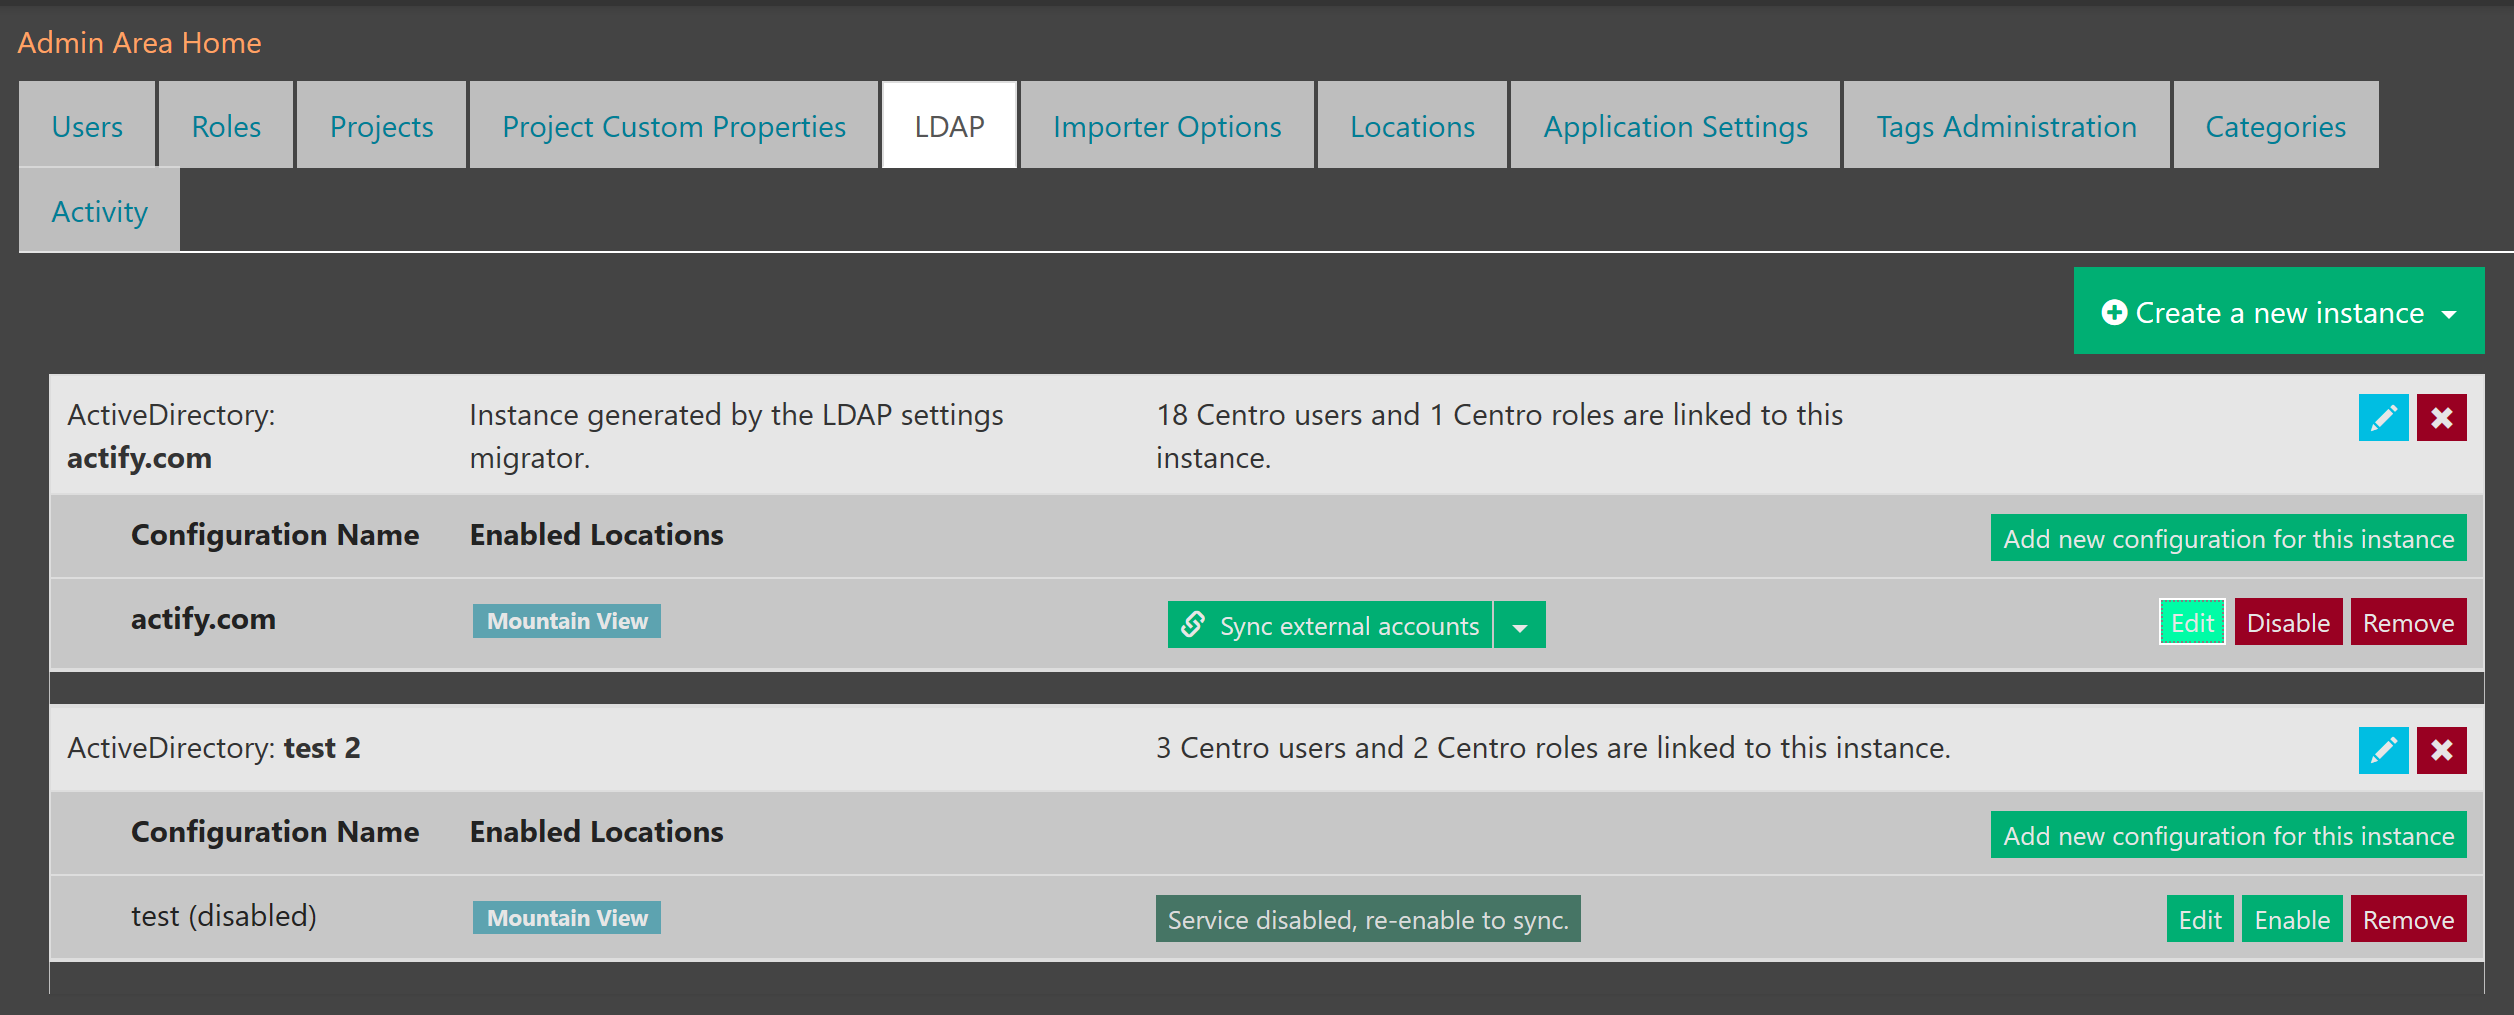Image resolution: width=2514 pixels, height=1015 pixels.
Task: Add new configuration for test 2 instance
Action: 2227,836
